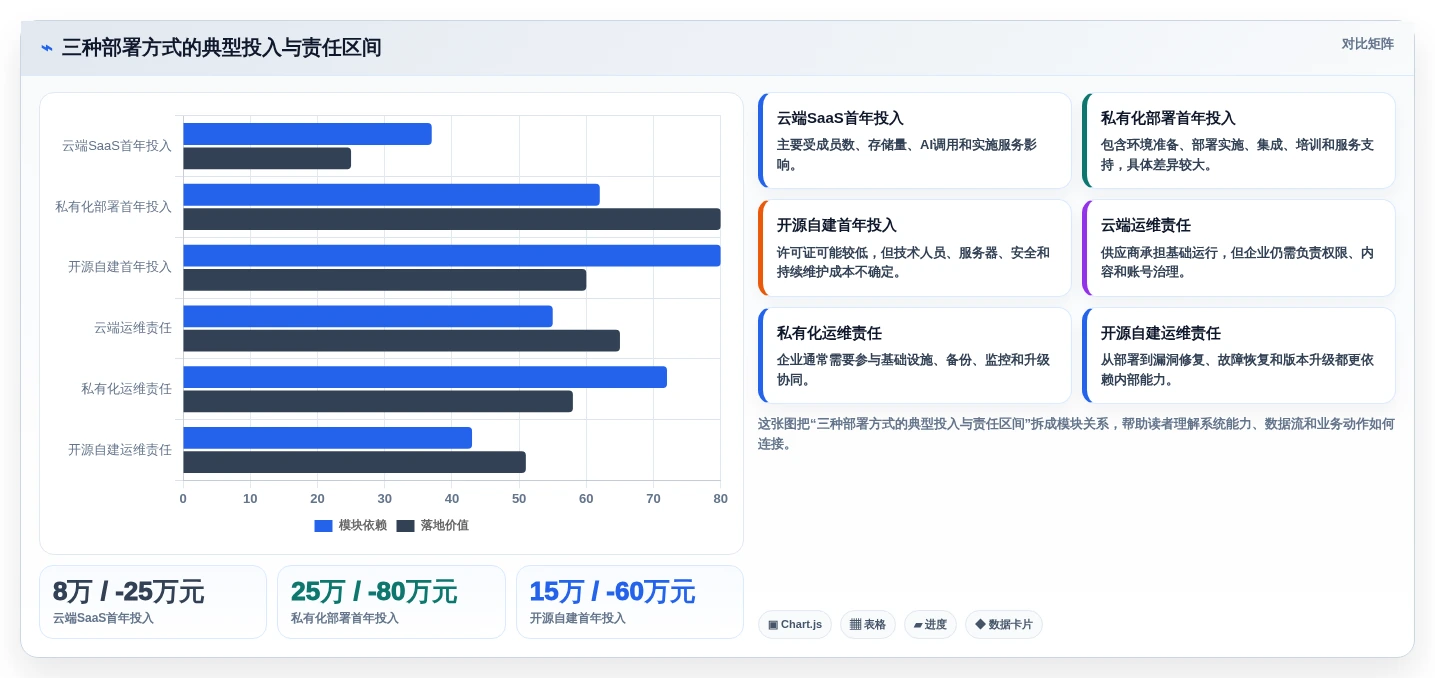
Task: Click the blue bar for 私有化运维责任
Action: (x=425, y=377)
